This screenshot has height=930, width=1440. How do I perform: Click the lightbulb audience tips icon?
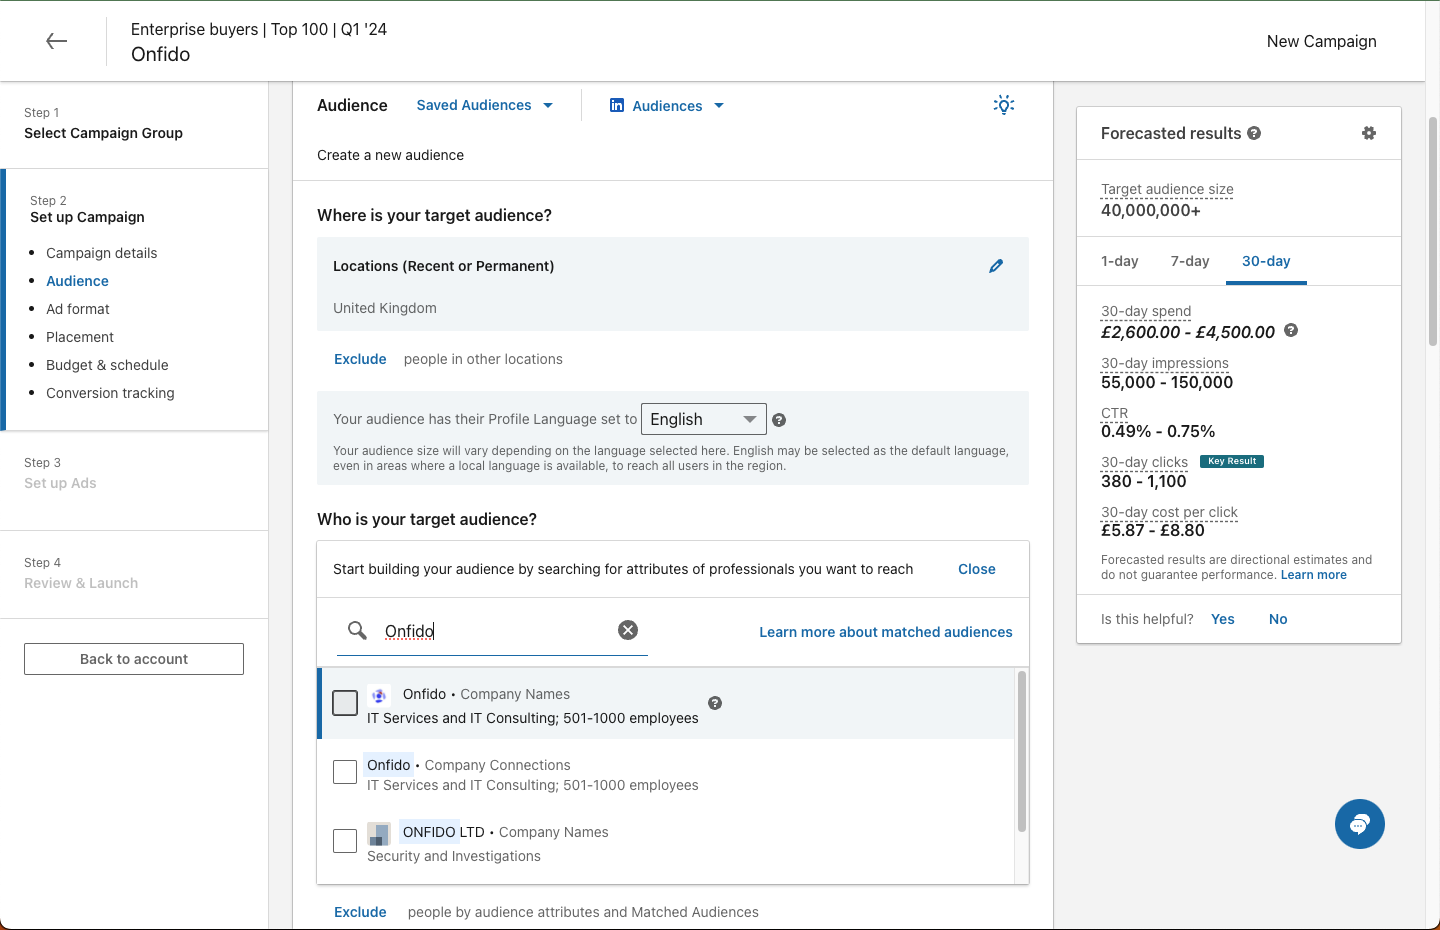(x=1004, y=105)
